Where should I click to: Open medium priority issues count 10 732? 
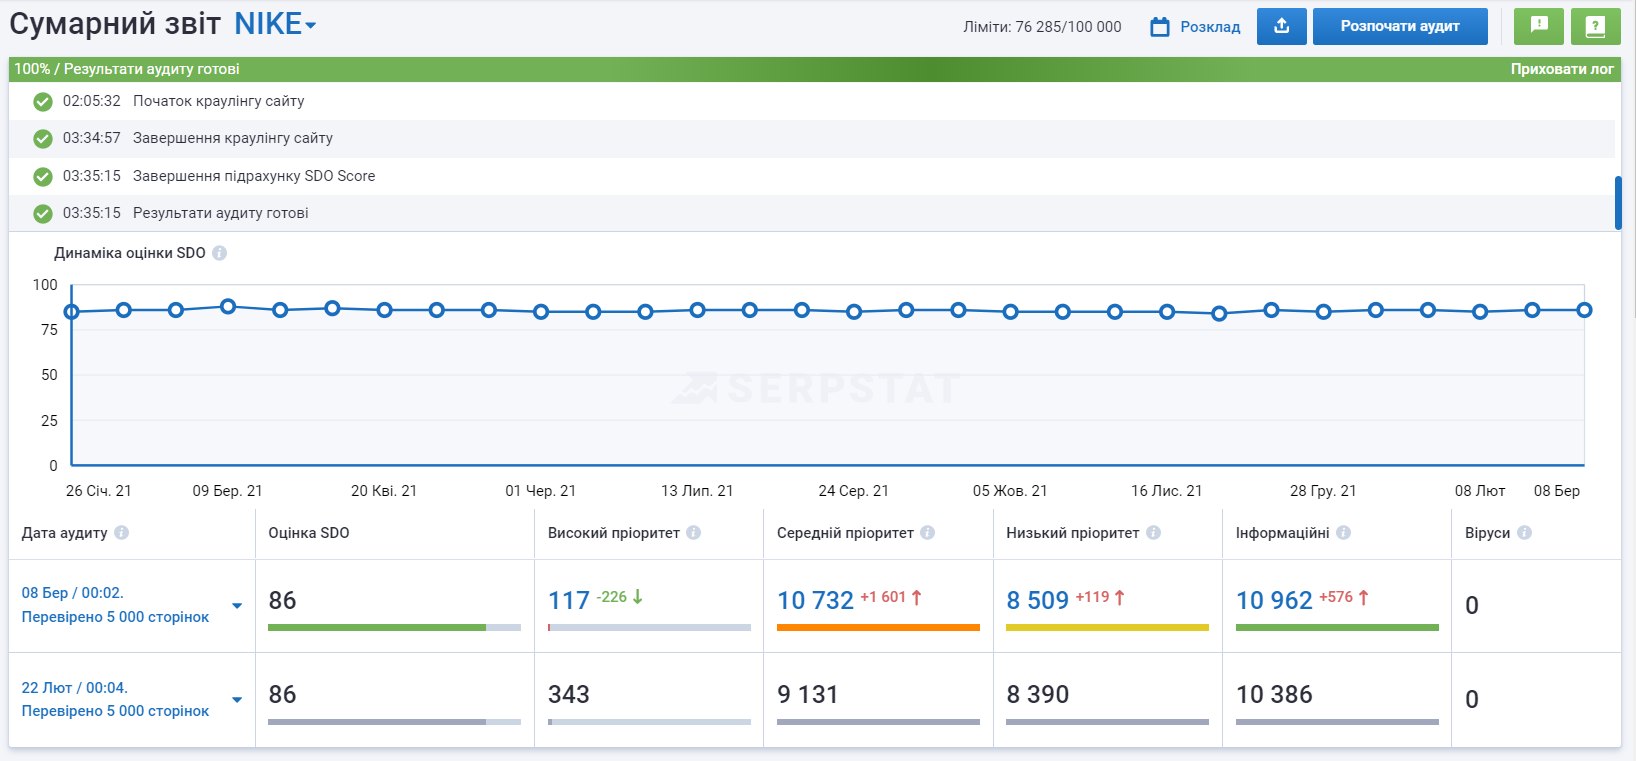(816, 600)
